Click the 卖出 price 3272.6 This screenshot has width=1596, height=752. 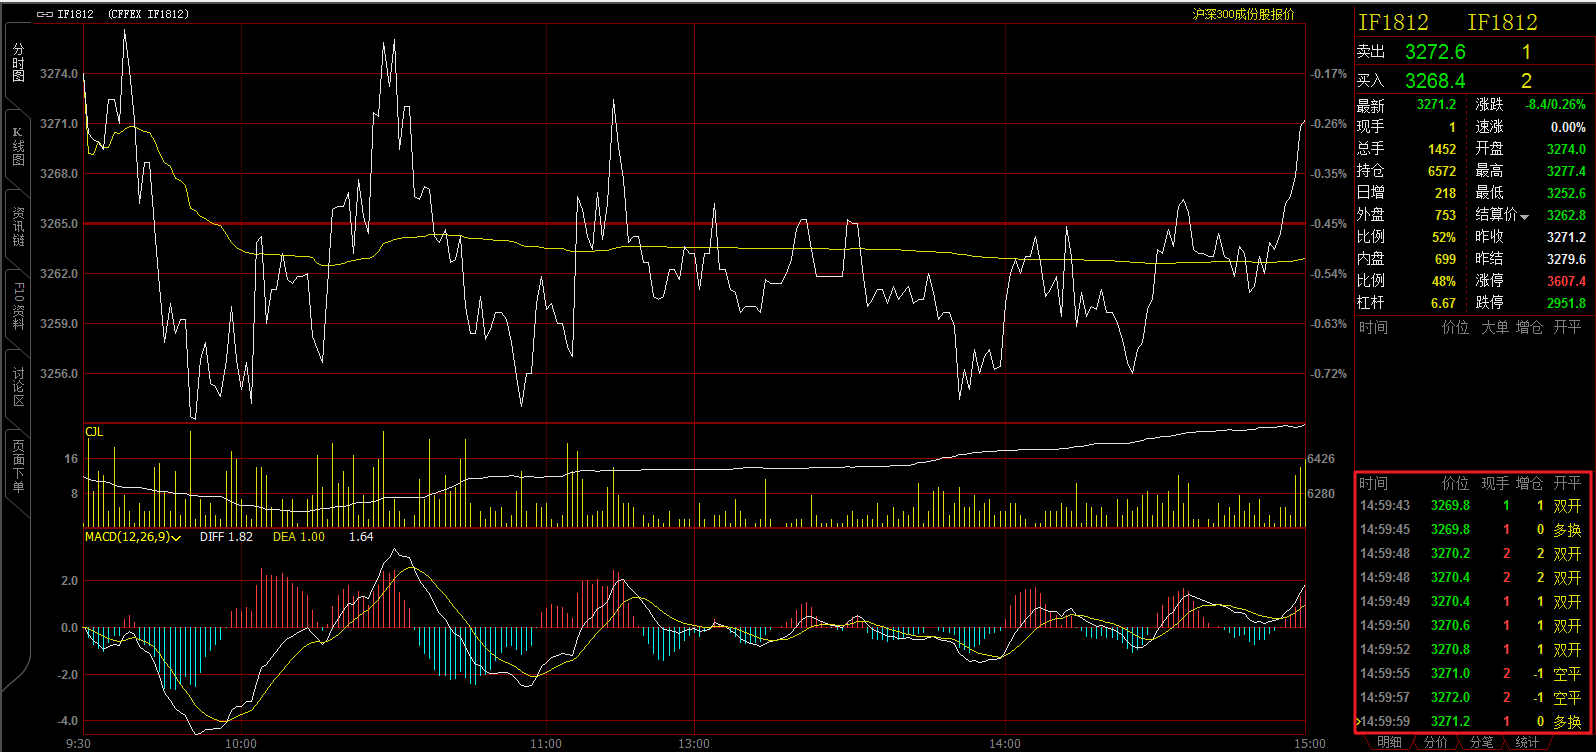click(x=1435, y=52)
